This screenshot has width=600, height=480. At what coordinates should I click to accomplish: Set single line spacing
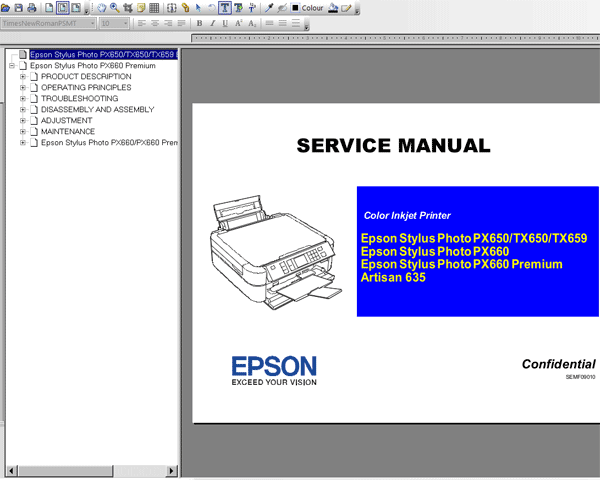click(x=269, y=24)
